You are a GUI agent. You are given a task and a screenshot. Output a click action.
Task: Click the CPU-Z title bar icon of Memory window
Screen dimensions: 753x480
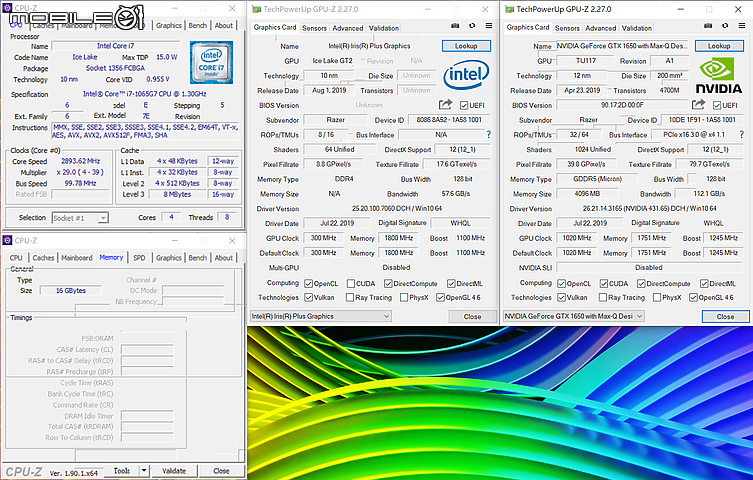click(7, 240)
